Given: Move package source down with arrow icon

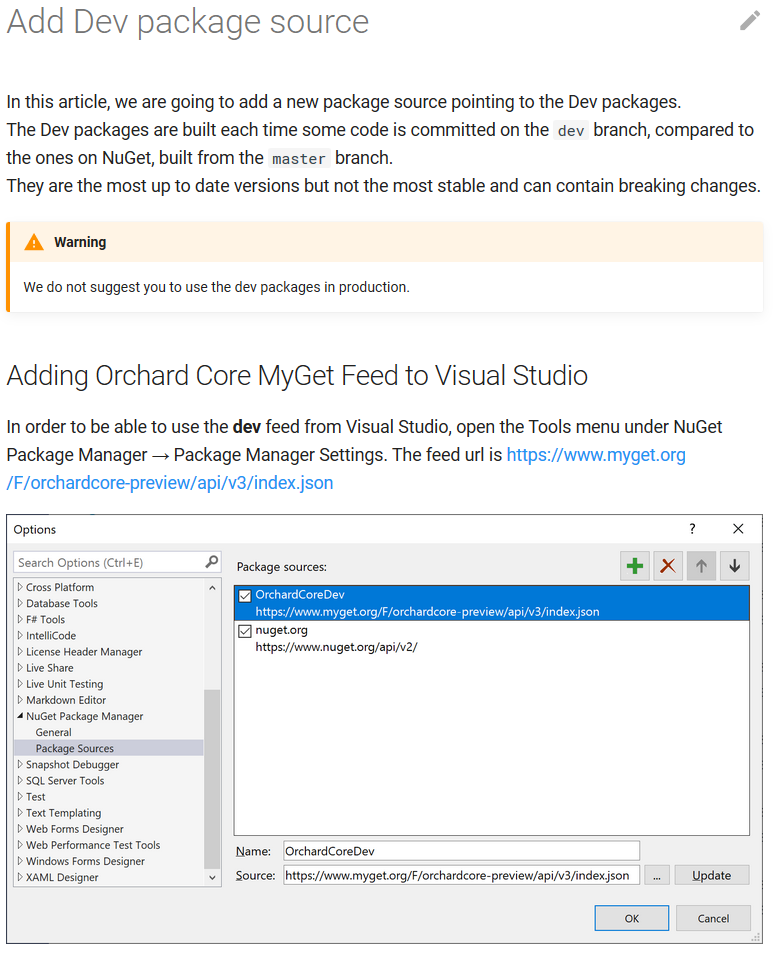Looking at the screenshot, I should click(735, 566).
